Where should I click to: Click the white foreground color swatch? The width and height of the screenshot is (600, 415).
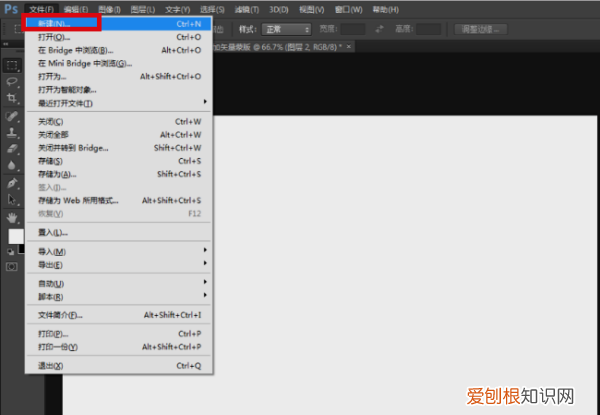14,236
